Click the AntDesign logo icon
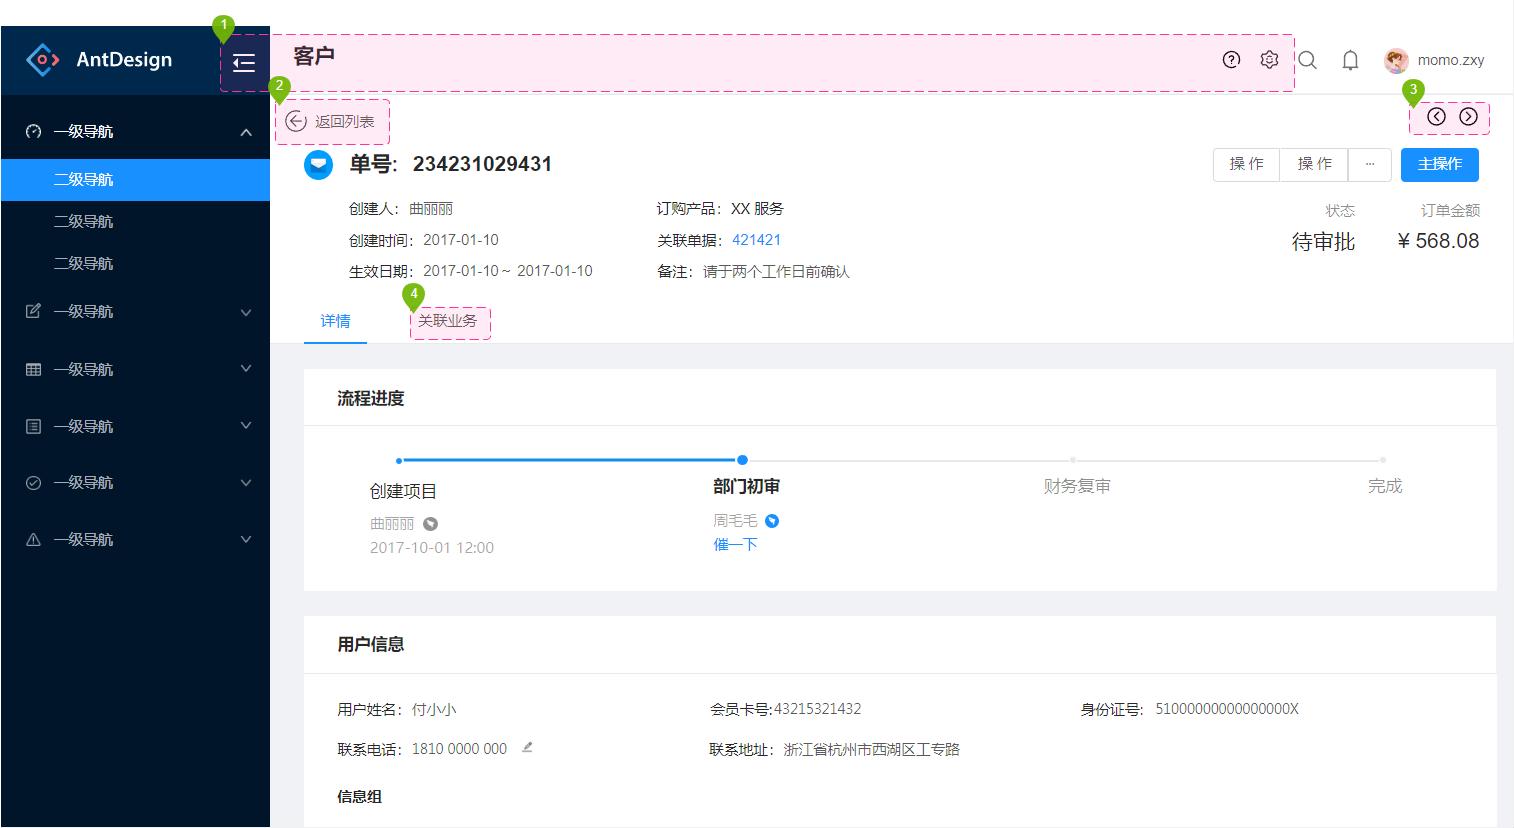 click(43, 60)
